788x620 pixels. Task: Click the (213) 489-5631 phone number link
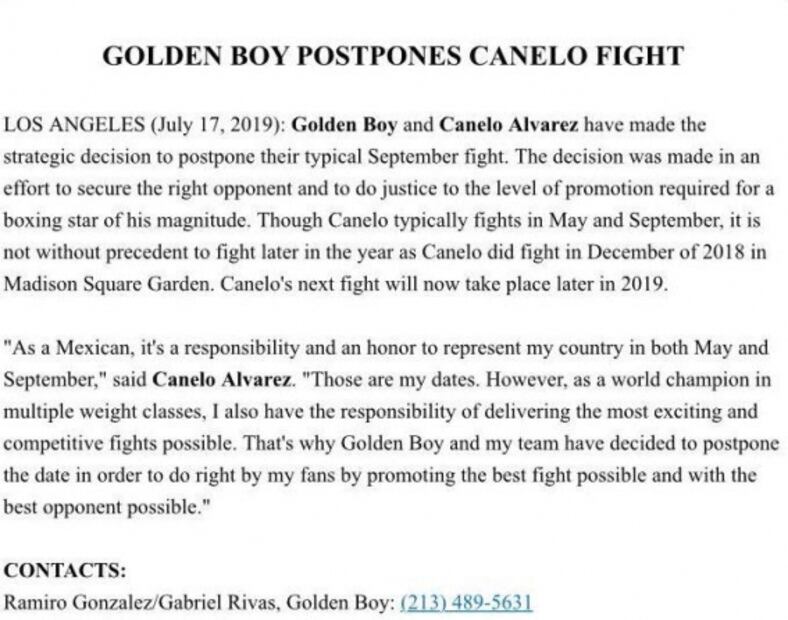[465, 603]
